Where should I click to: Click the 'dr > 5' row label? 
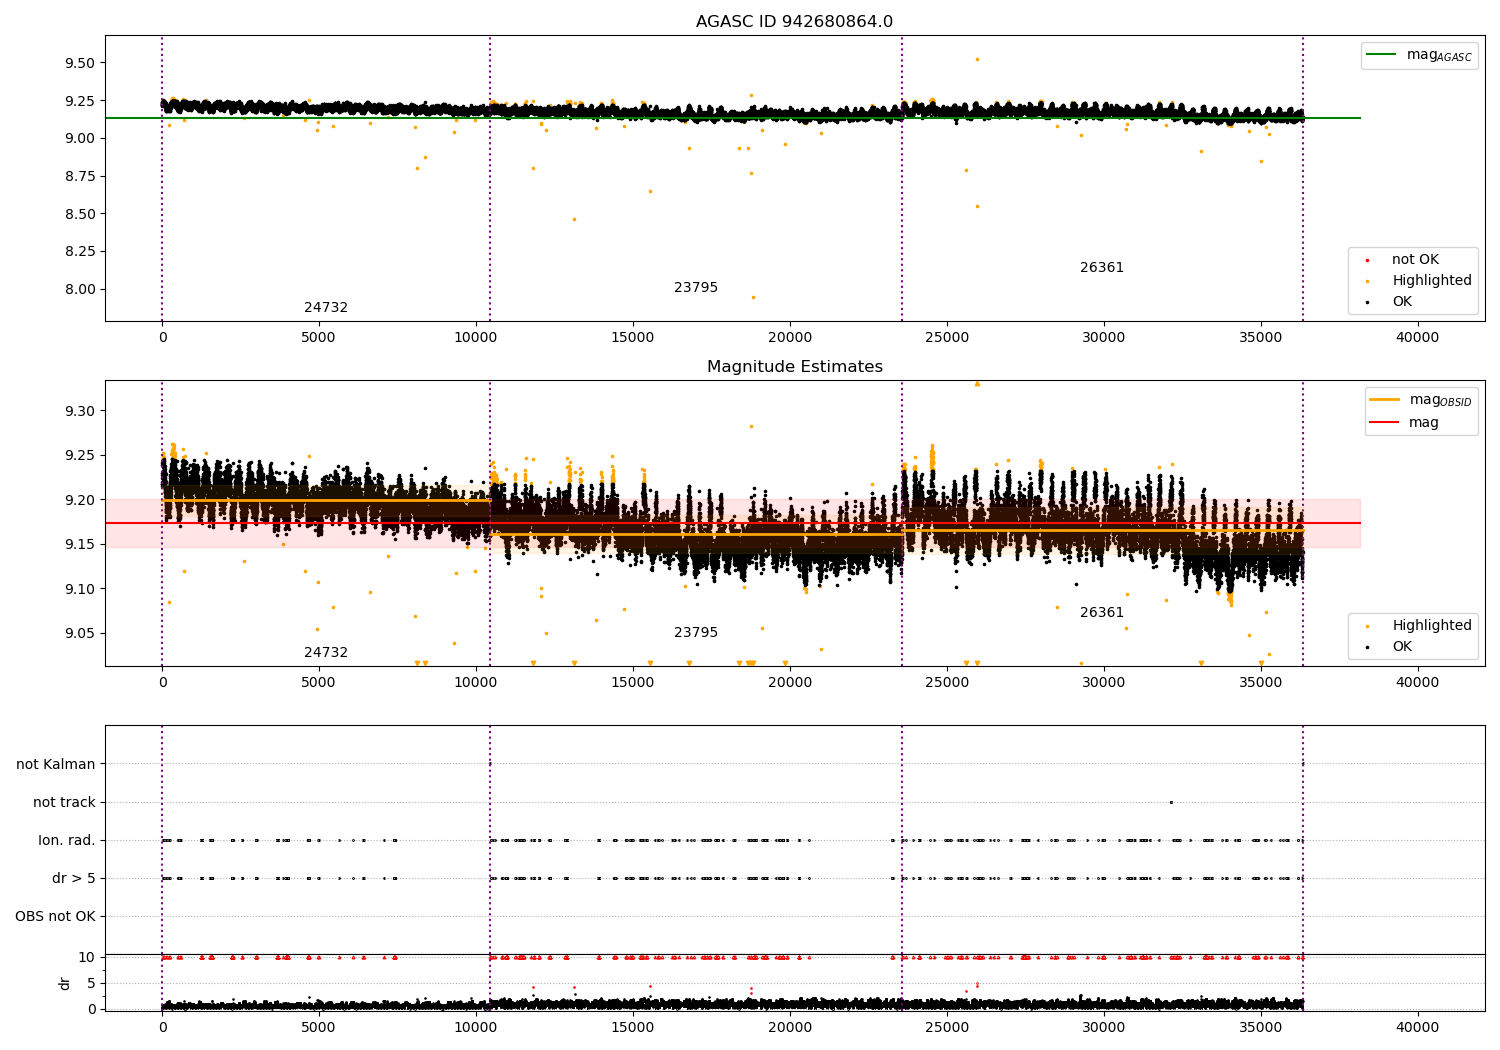74,879
